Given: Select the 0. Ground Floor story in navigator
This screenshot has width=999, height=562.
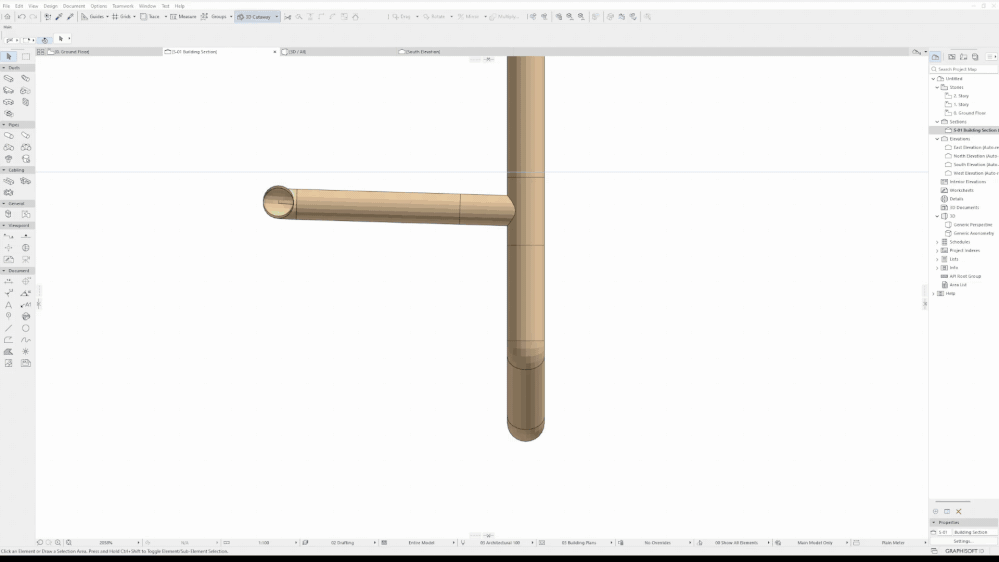Looking at the screenshot, I should click(970, 113).
